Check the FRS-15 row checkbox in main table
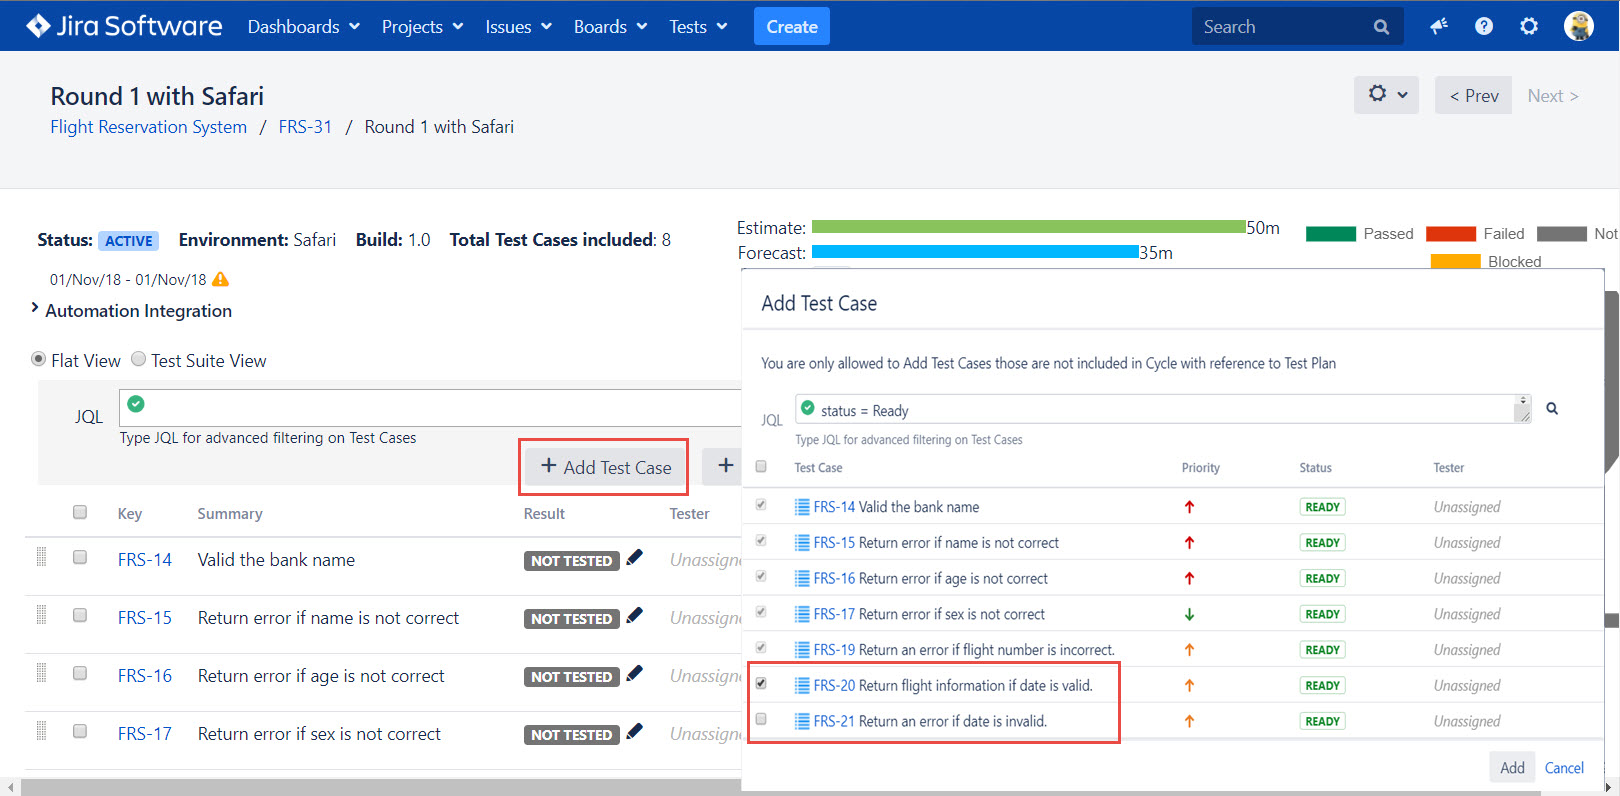Viewport: 1620px width, 796px height. click(x=80, y=615)
